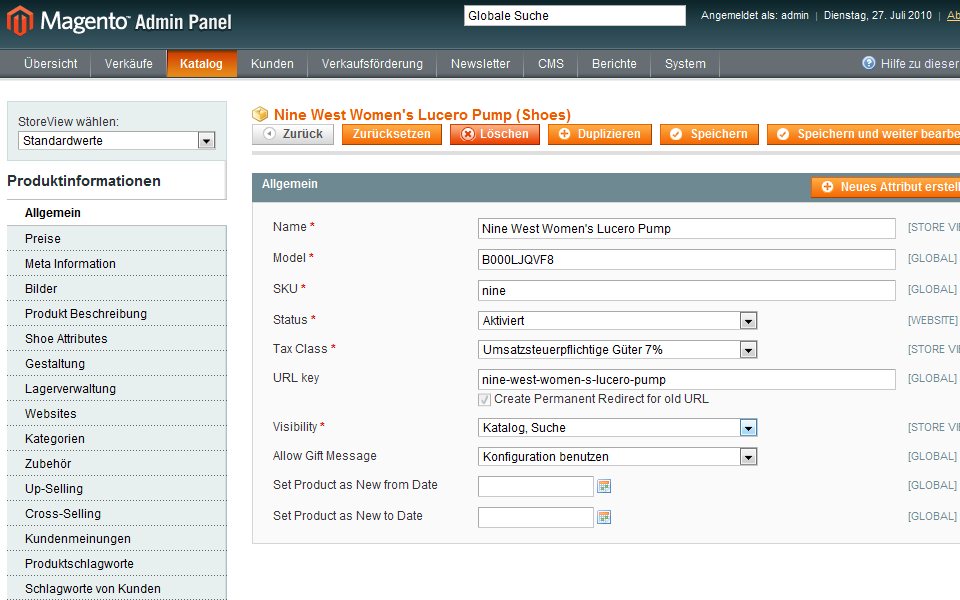The width and height of the screenshot is (960, 600).
Task: Expand the Allow Gift Message dropdown
Action: 617,457
